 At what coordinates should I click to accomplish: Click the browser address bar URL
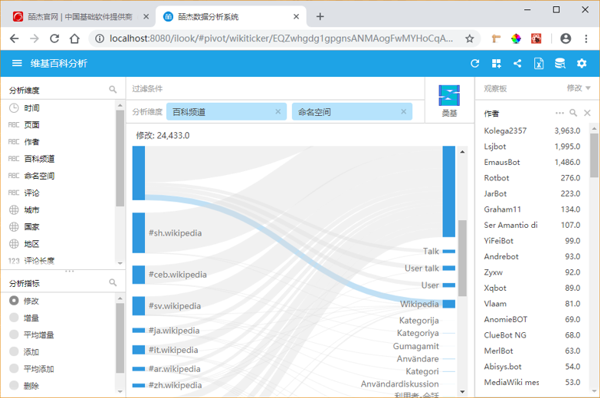[281, 39]
